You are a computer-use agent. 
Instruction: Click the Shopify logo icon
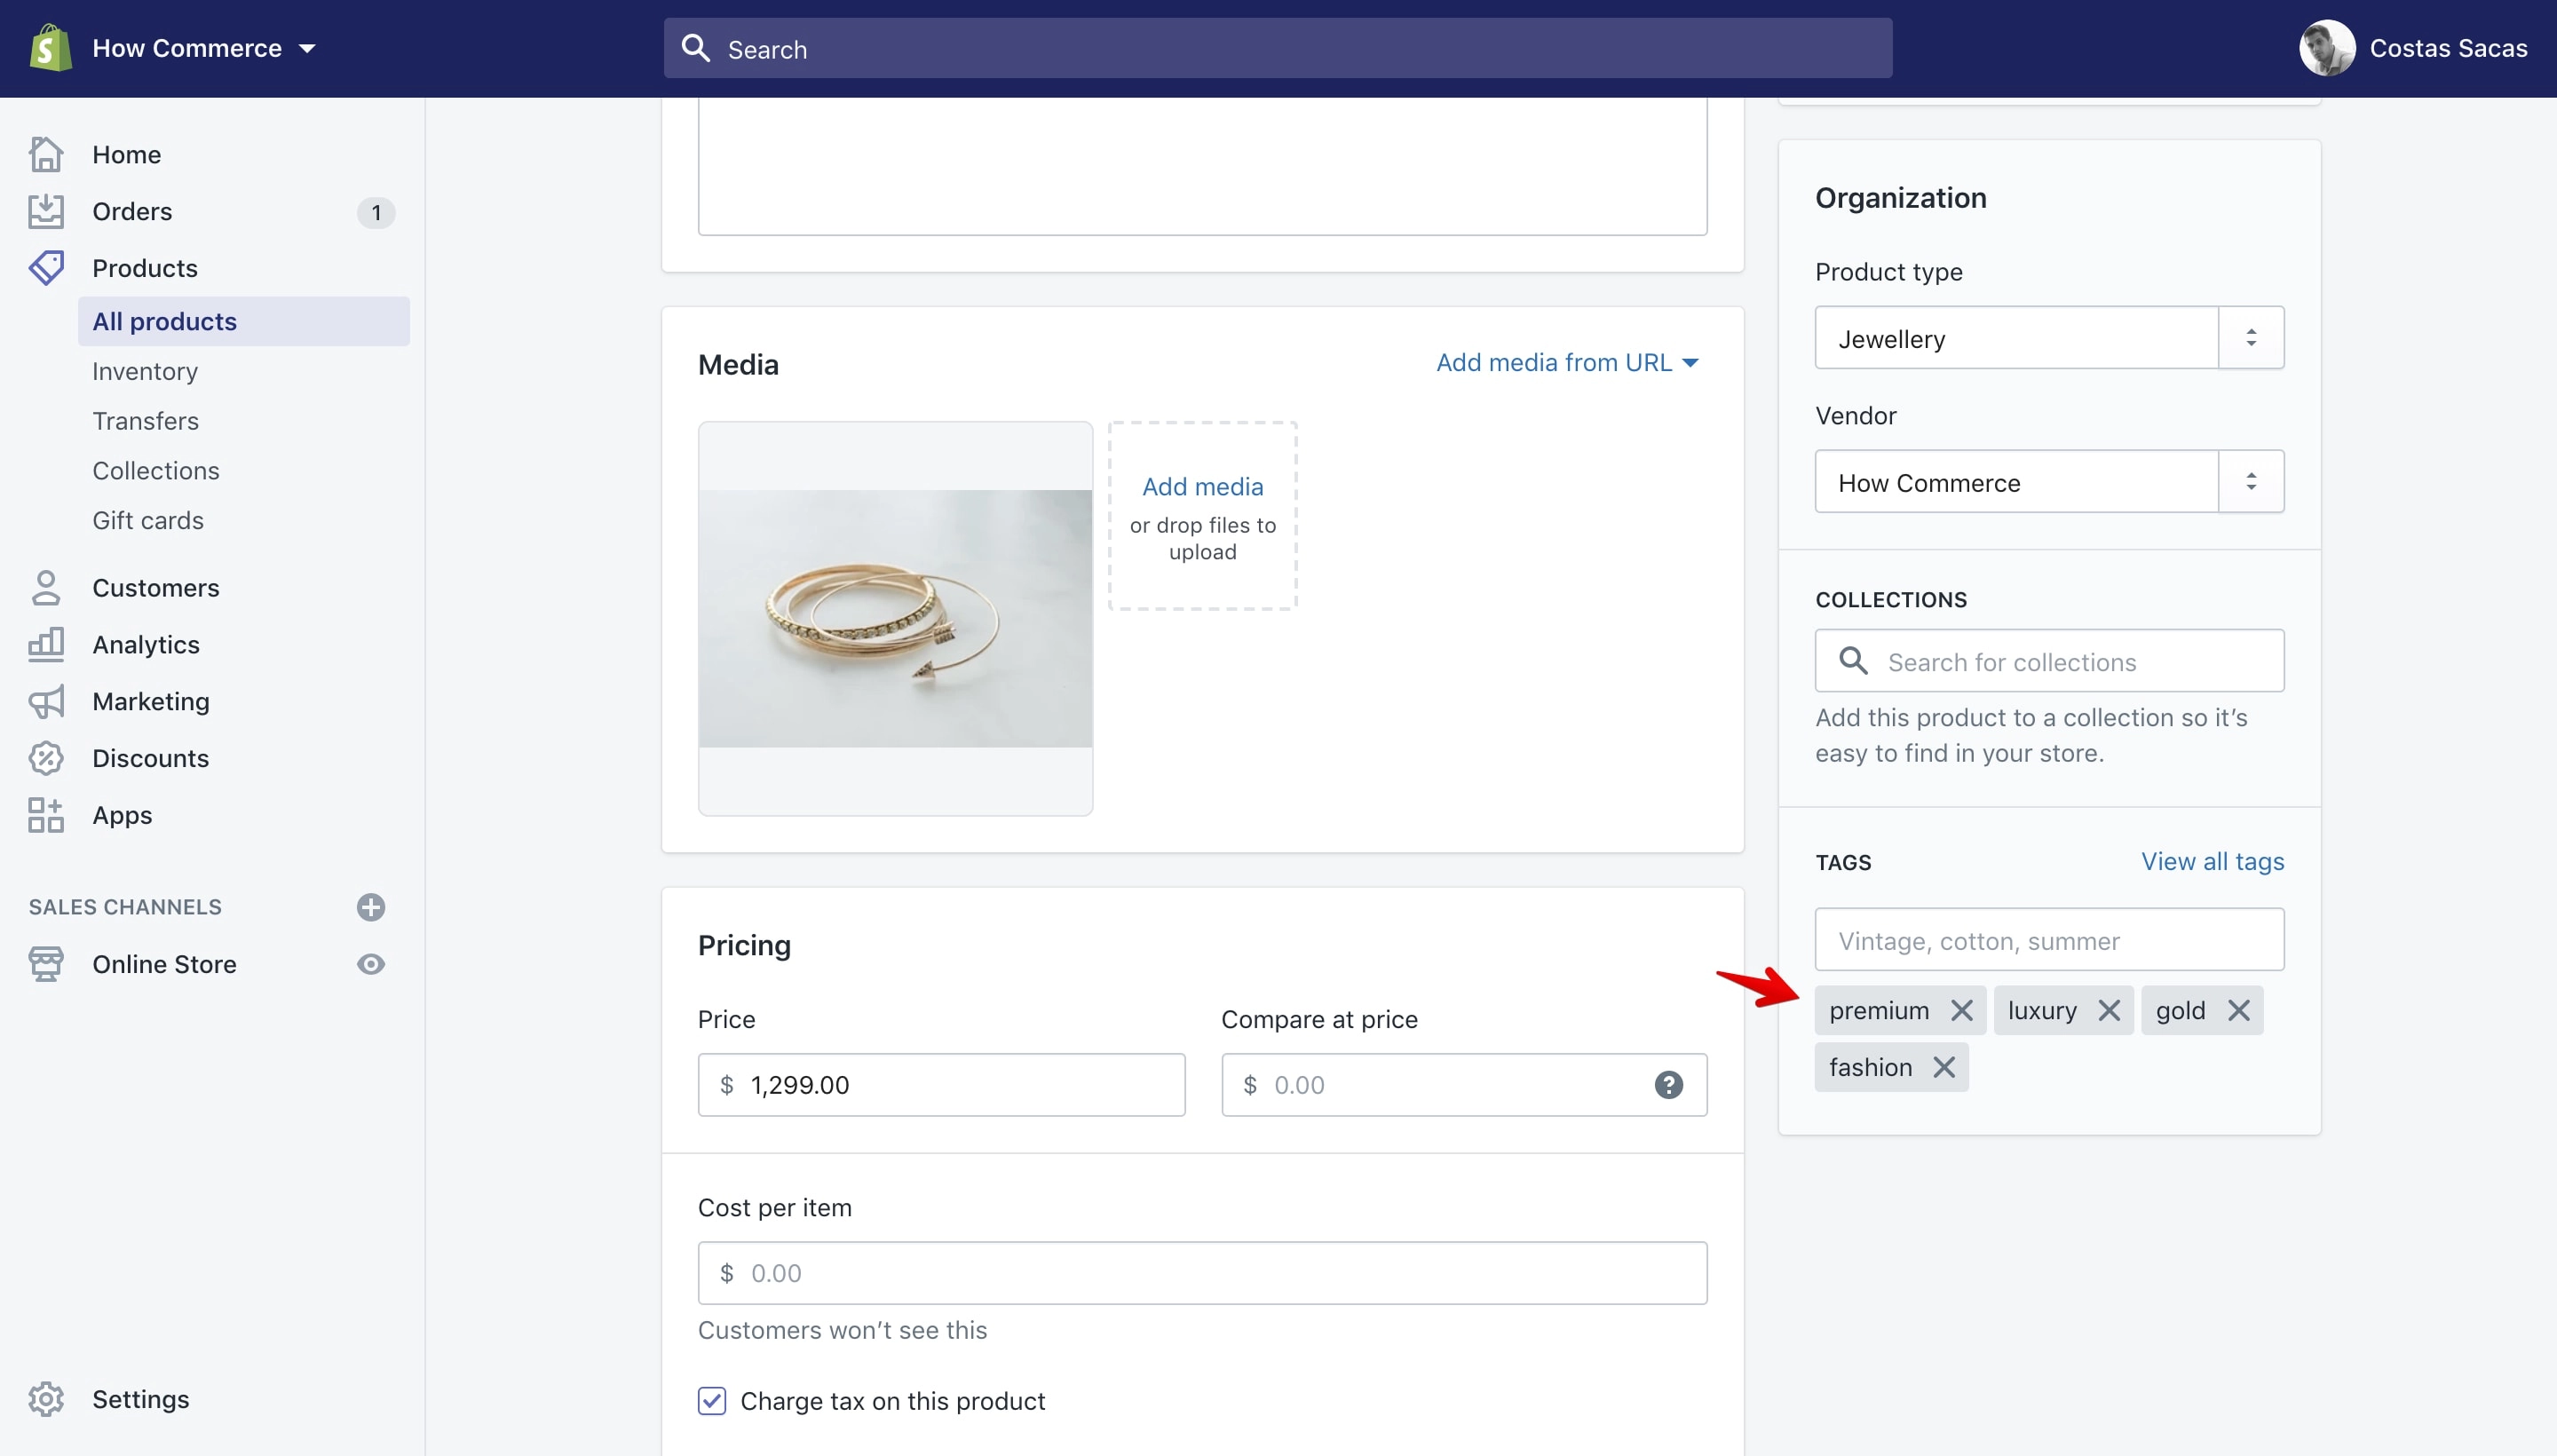pyautogui.click(x=50, y=48)
